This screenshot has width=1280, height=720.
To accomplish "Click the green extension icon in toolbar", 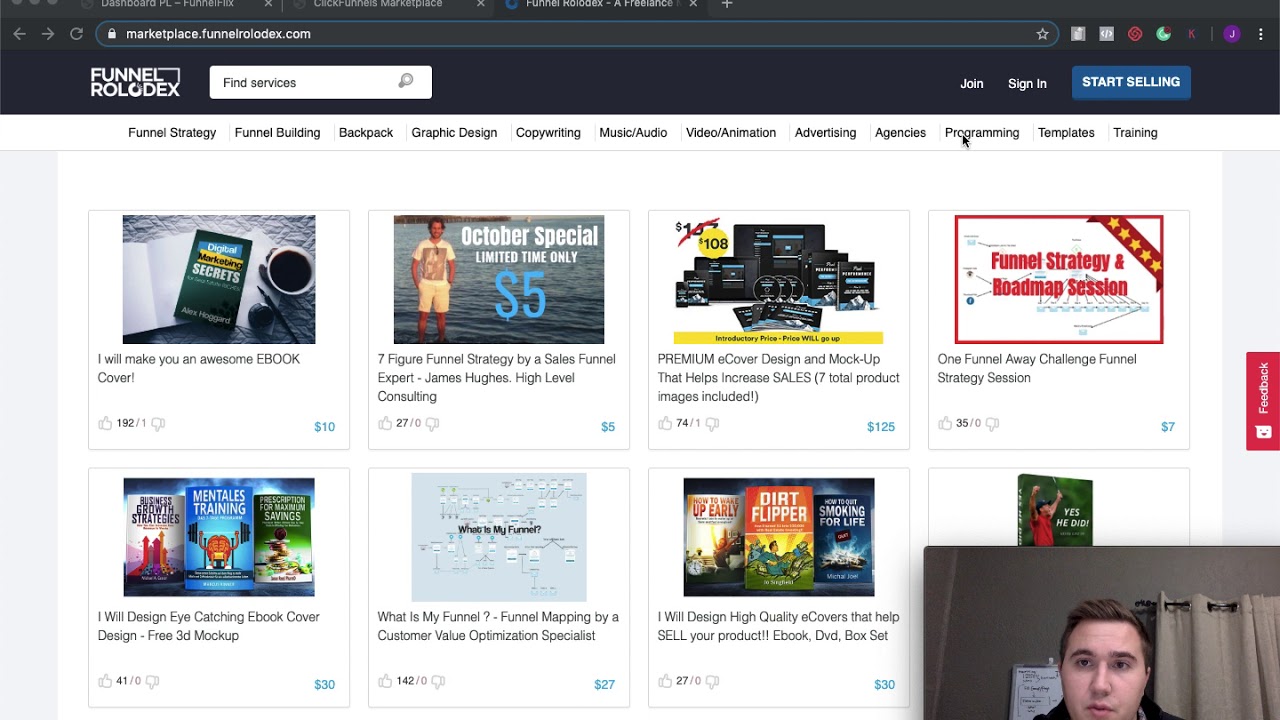I will [1163, 34].
